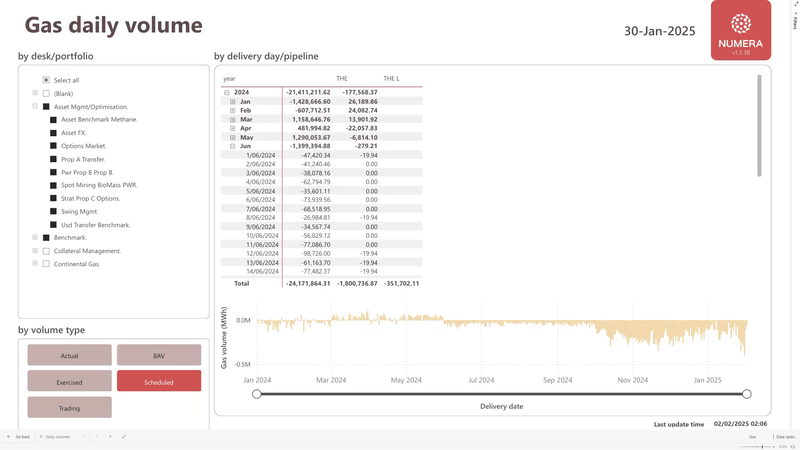Check the Select all checkbox

46,80
